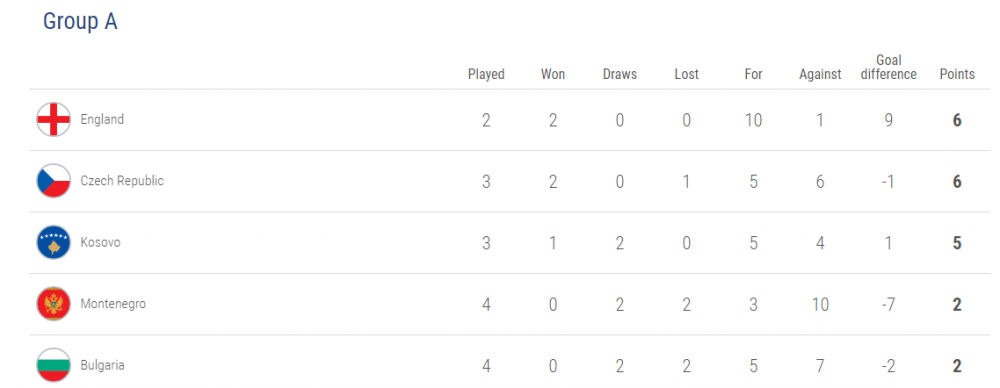
Task: Click the England flag icon
Action: [54, 119]
